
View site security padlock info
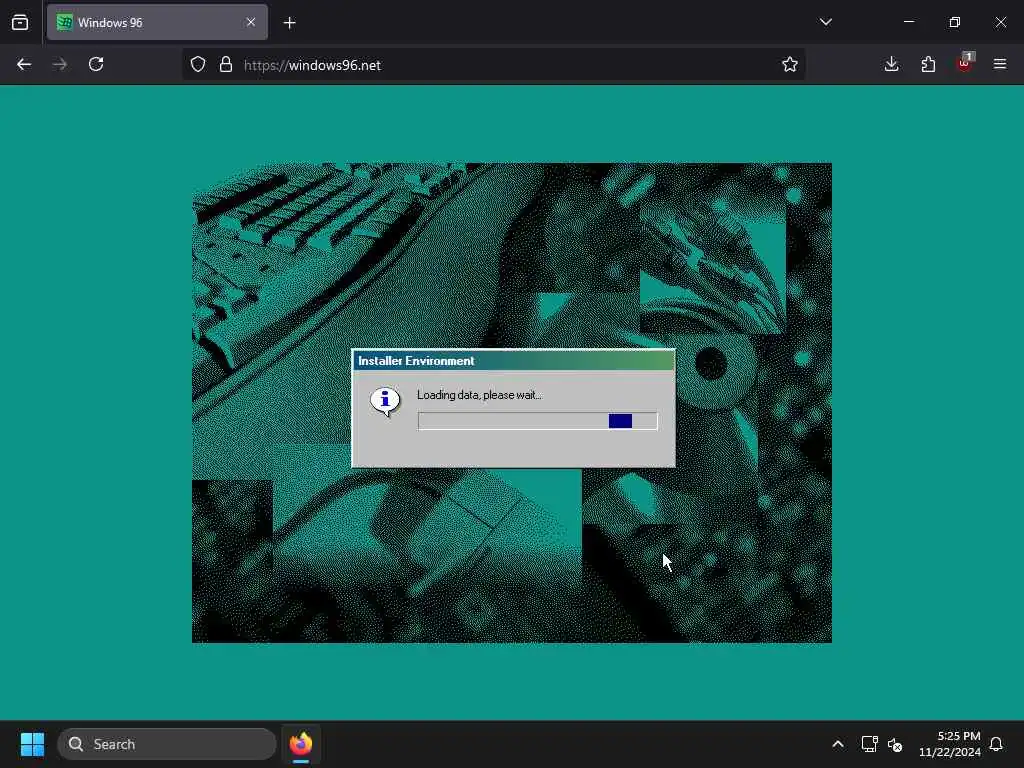click(226, 64)
